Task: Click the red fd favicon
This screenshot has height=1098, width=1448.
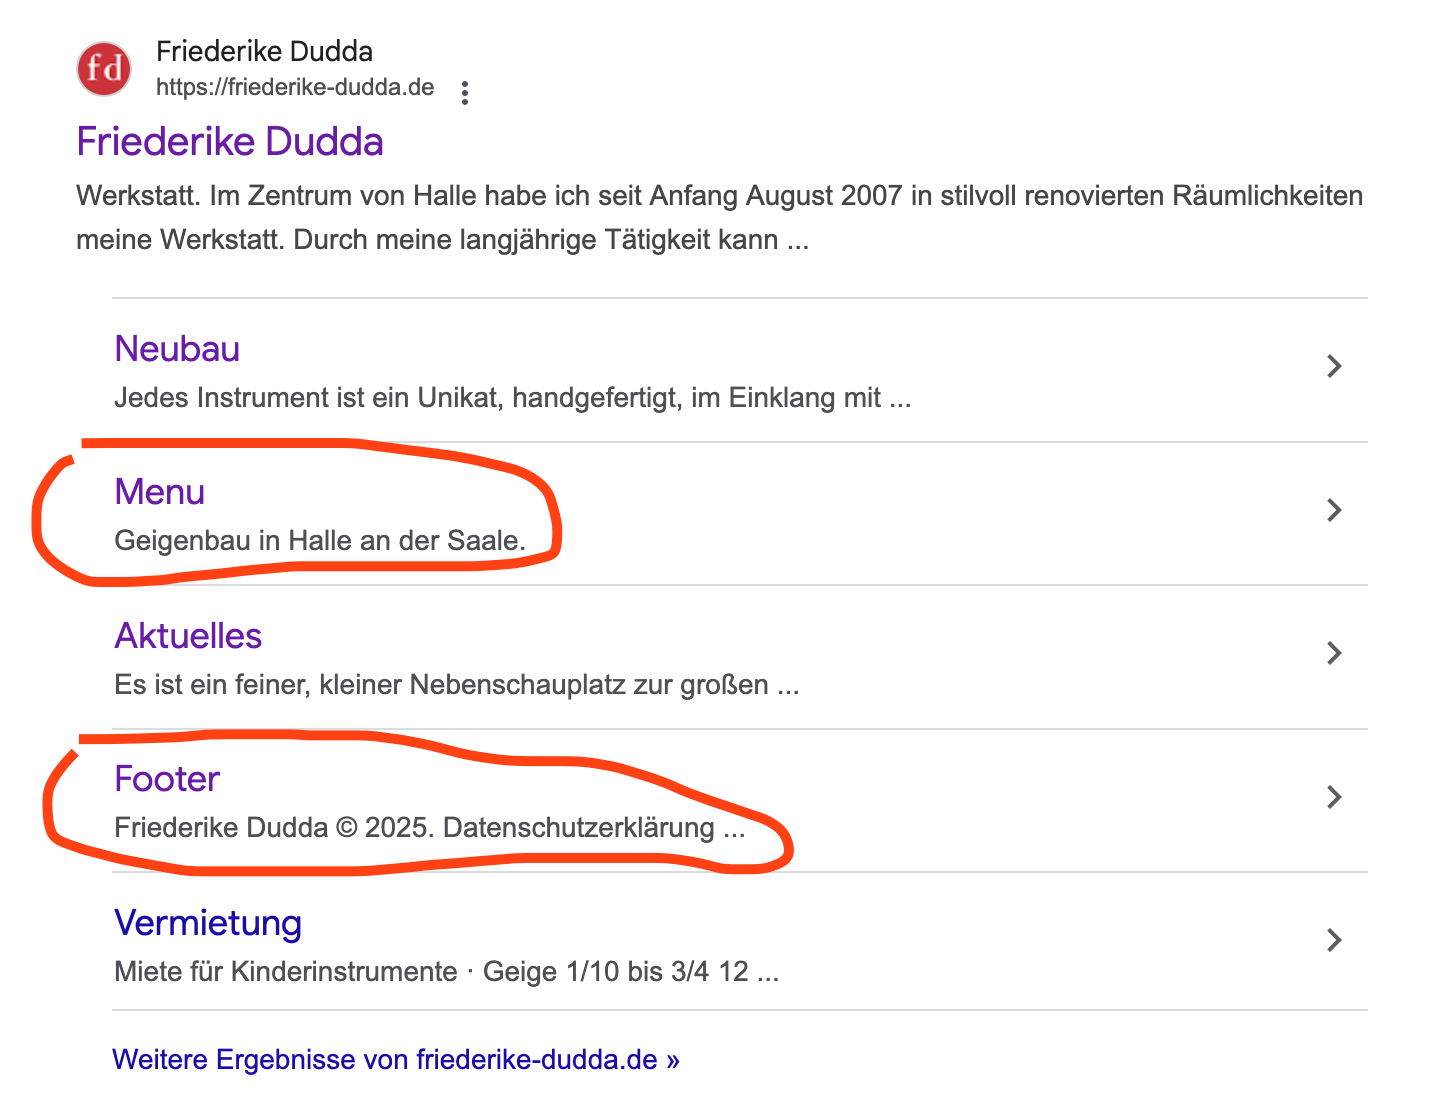Action: 104,69
